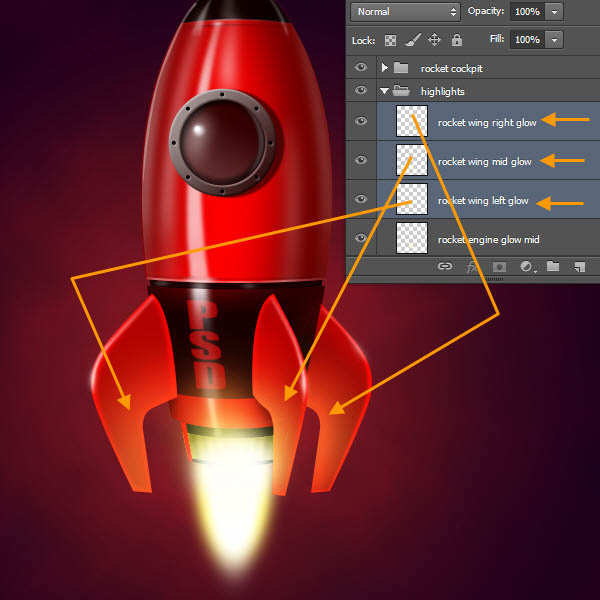Click the lock position icon

click(434, 40)
